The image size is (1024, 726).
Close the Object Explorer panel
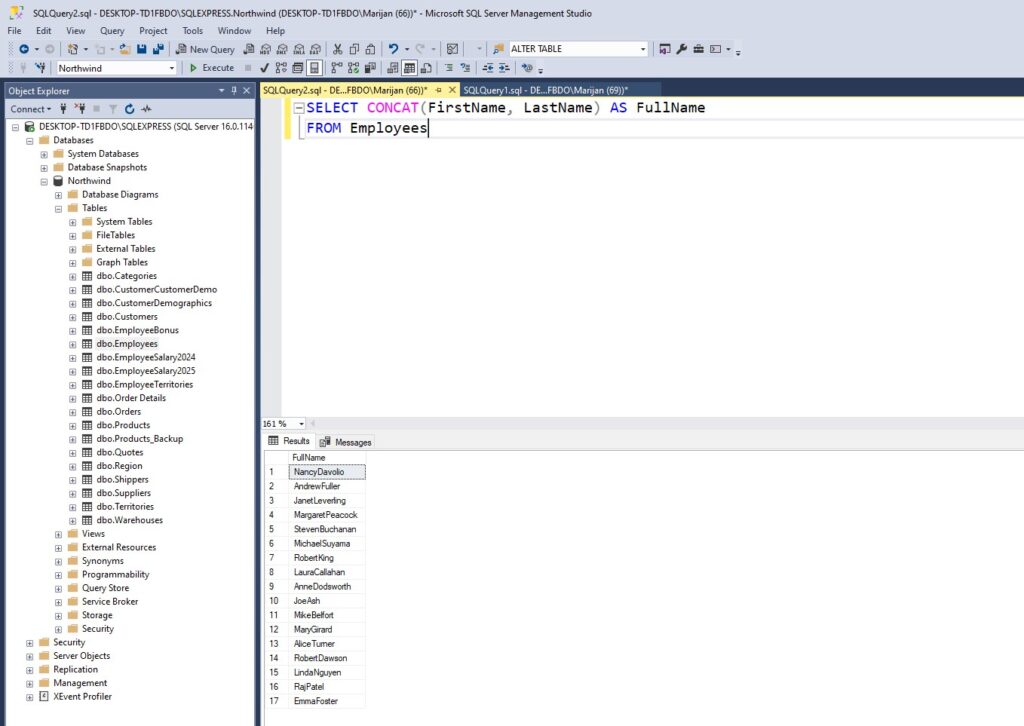(246, 91)
